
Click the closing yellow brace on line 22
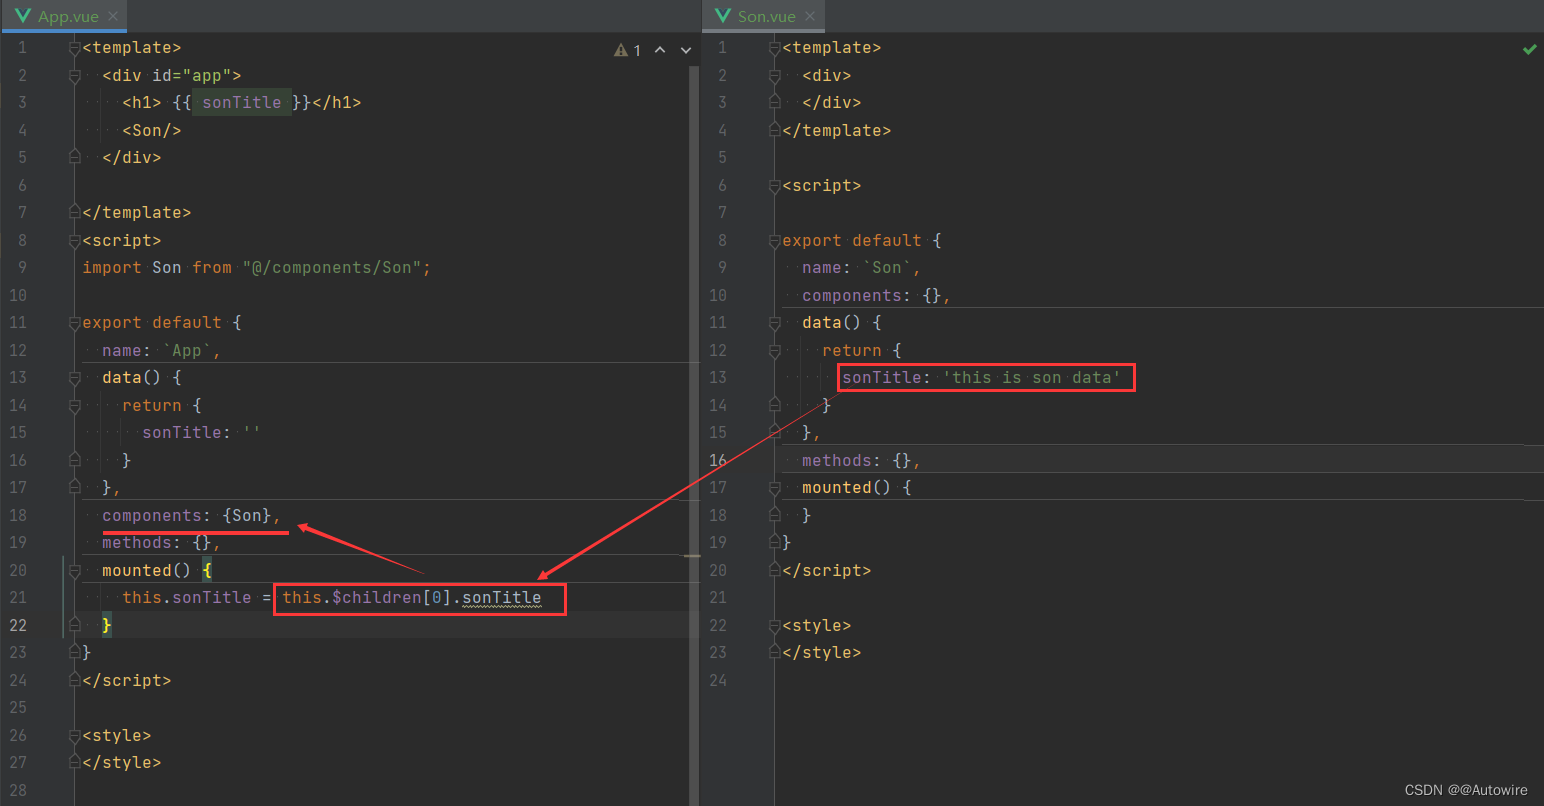[x=107, y=625]
